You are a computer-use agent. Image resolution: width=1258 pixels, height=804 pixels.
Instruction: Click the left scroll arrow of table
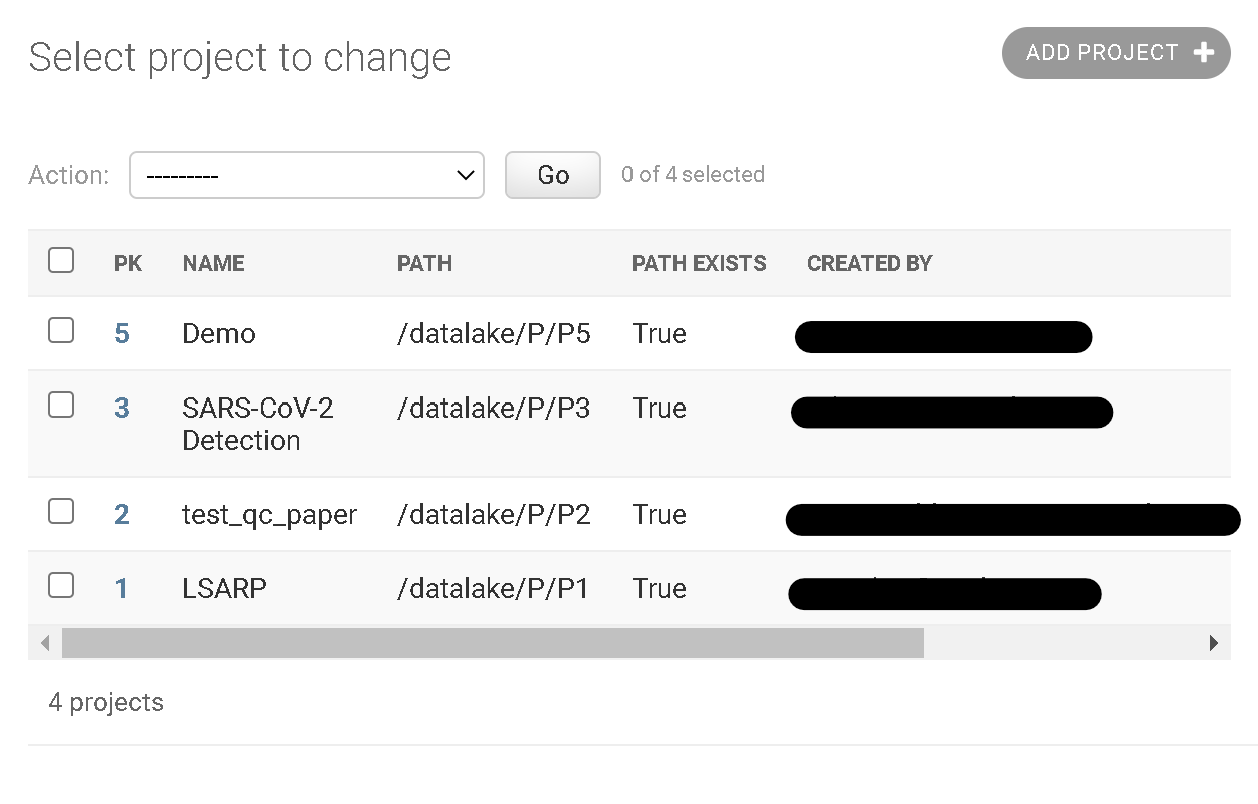coord(45,643)
